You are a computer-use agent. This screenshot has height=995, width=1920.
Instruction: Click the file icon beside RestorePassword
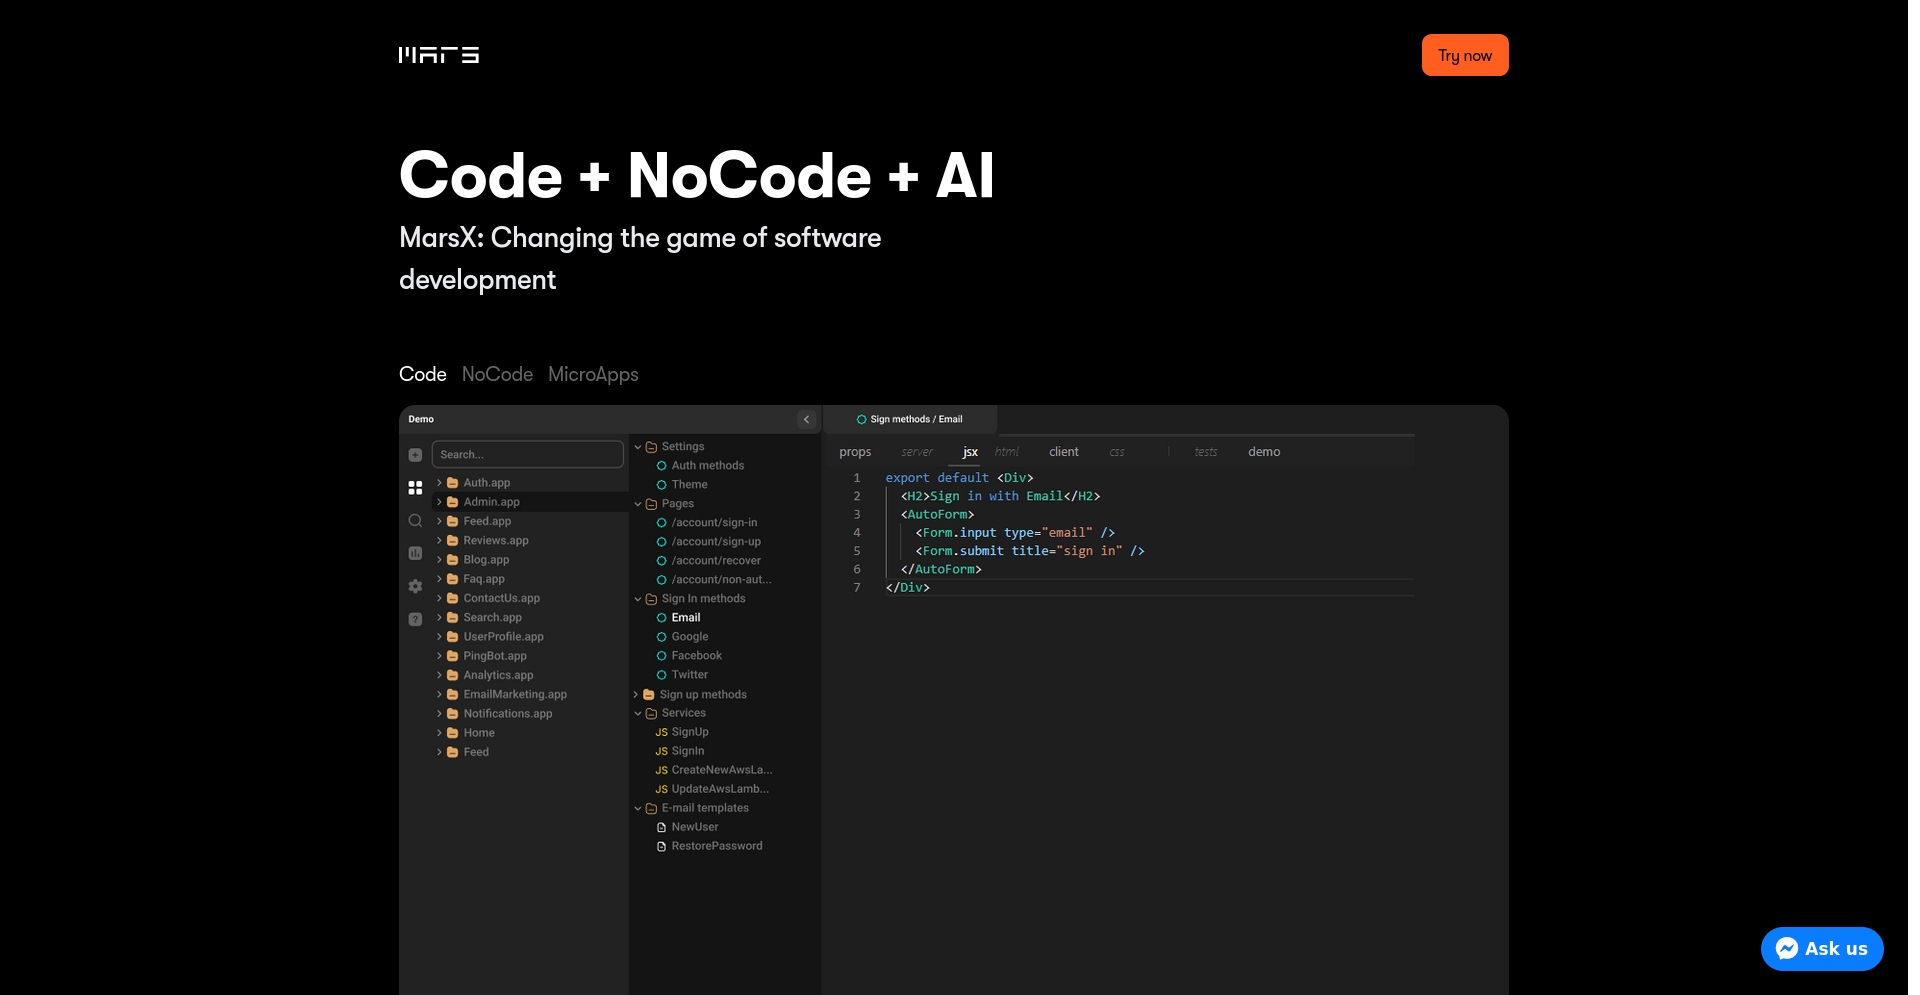click(661, 846)
